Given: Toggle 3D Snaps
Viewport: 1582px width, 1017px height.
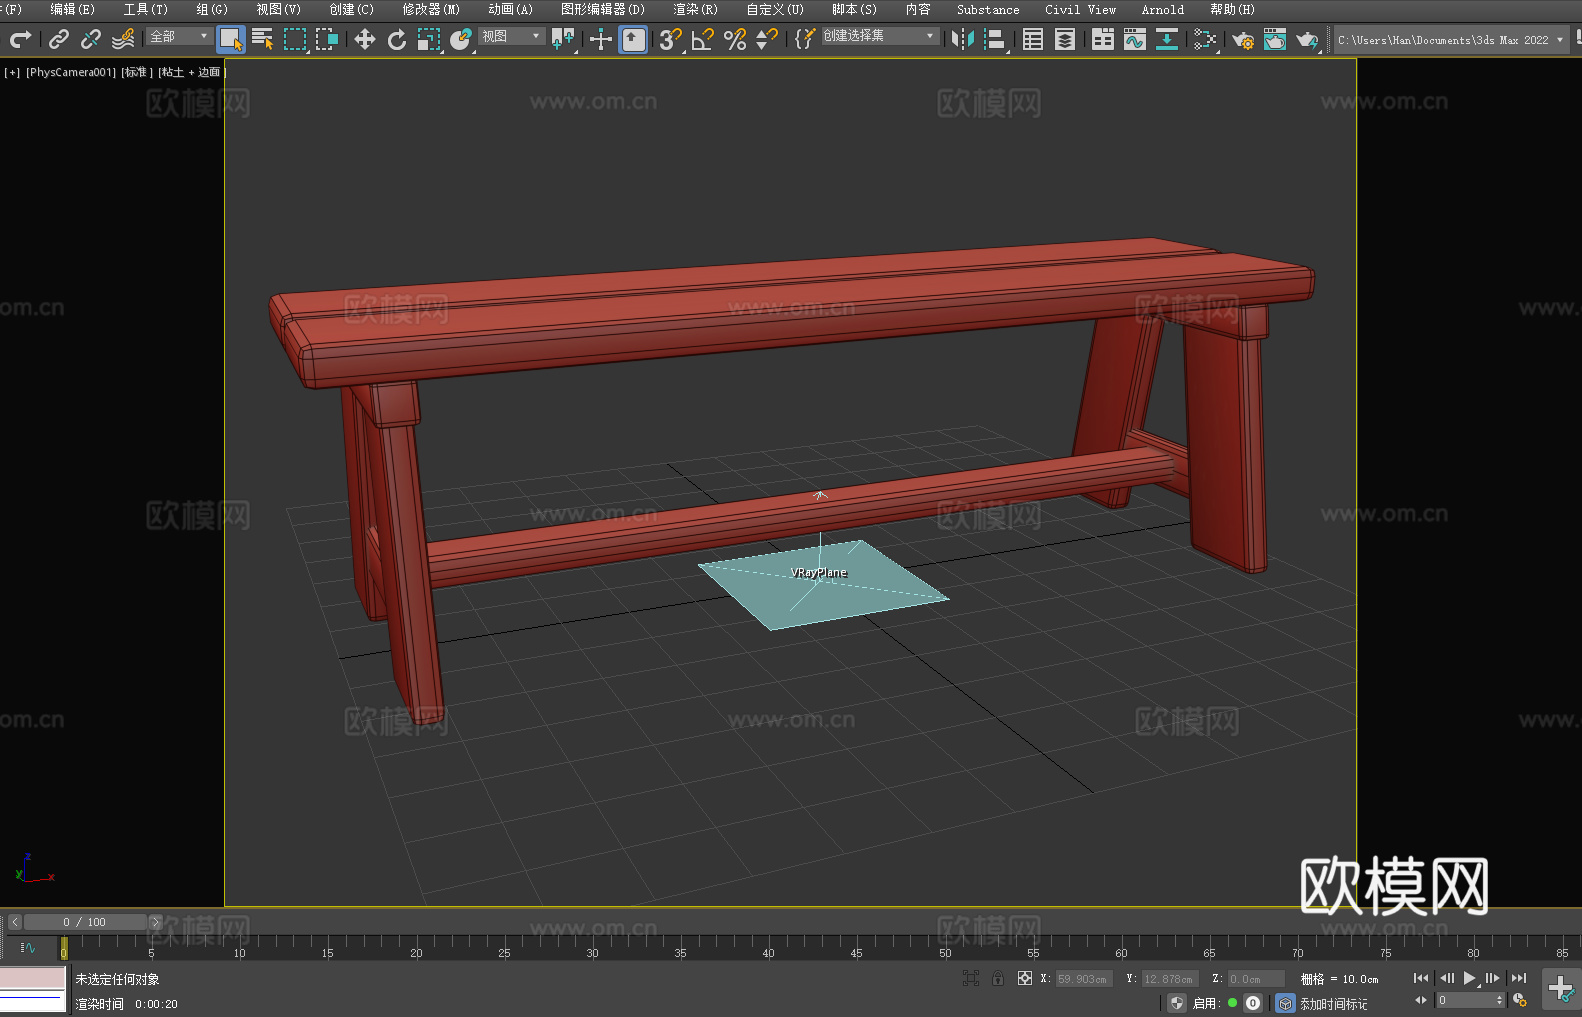Looking at the screenshot, I should pyautogui.click(x=670, y=39).
